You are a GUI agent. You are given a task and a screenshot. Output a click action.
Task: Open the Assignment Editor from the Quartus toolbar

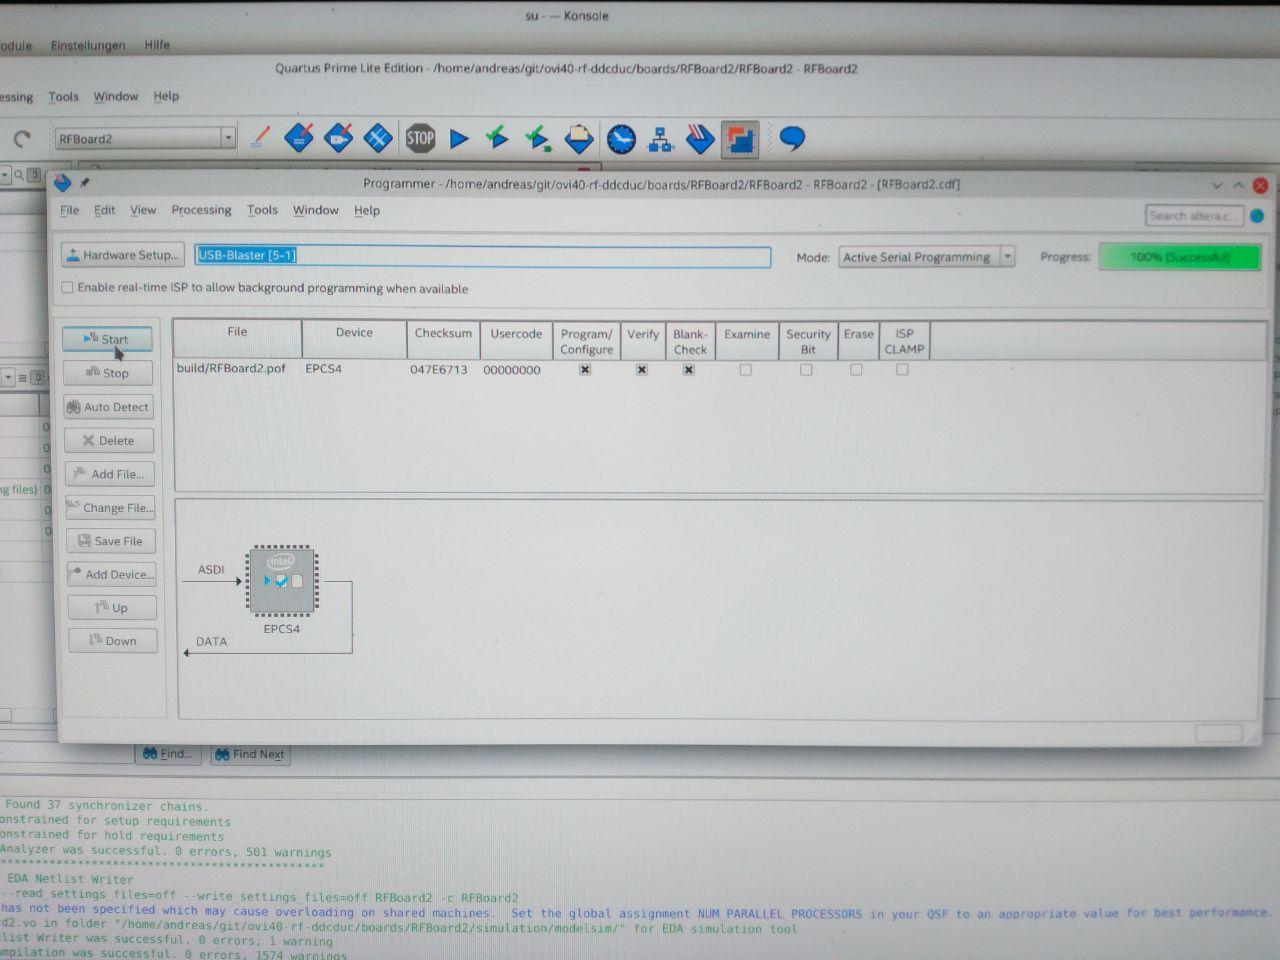click(299, 138)
